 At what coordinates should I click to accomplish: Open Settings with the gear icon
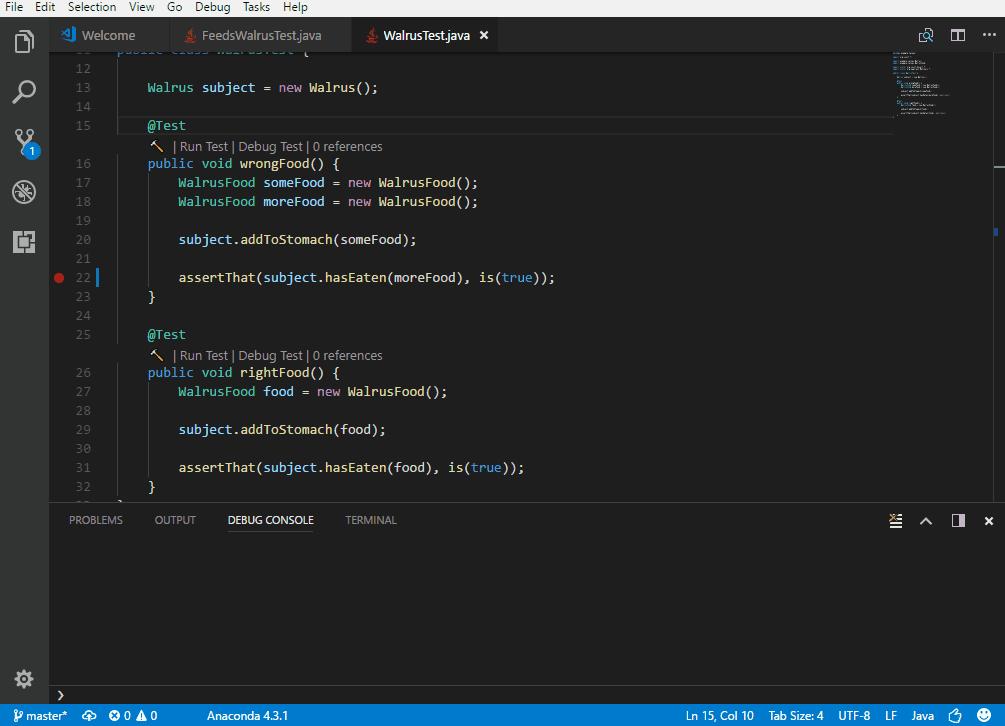tap(24, 678)
